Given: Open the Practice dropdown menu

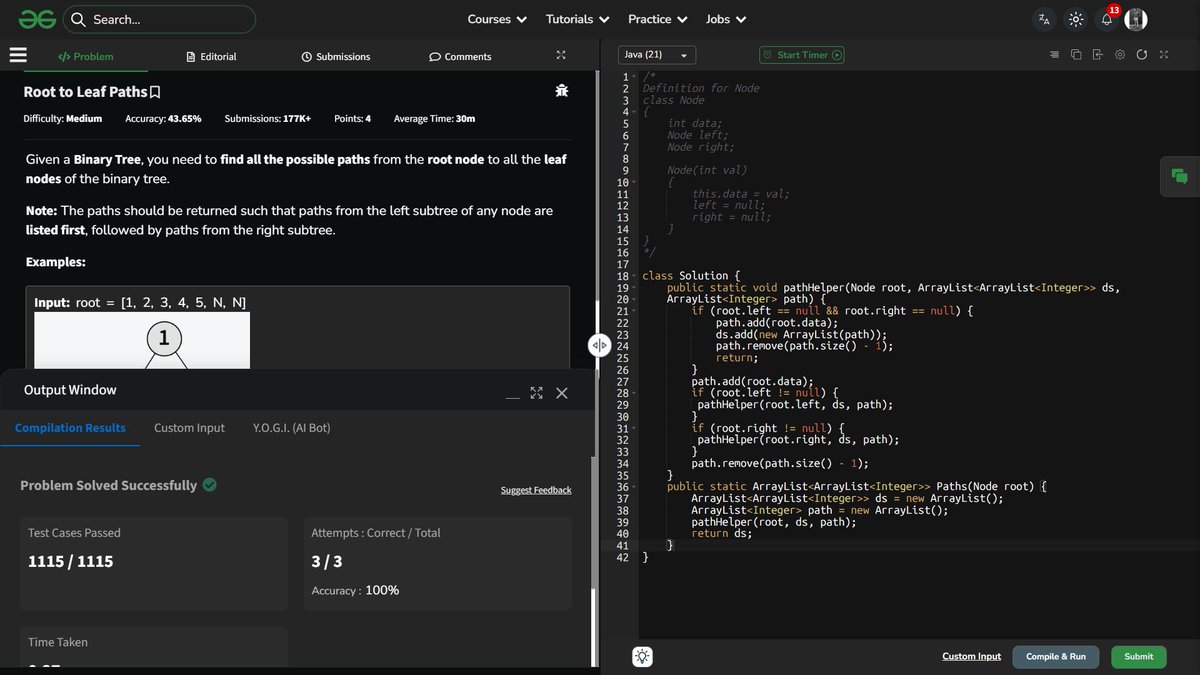Looking at the screenshot, I should [x=657, y=19].
